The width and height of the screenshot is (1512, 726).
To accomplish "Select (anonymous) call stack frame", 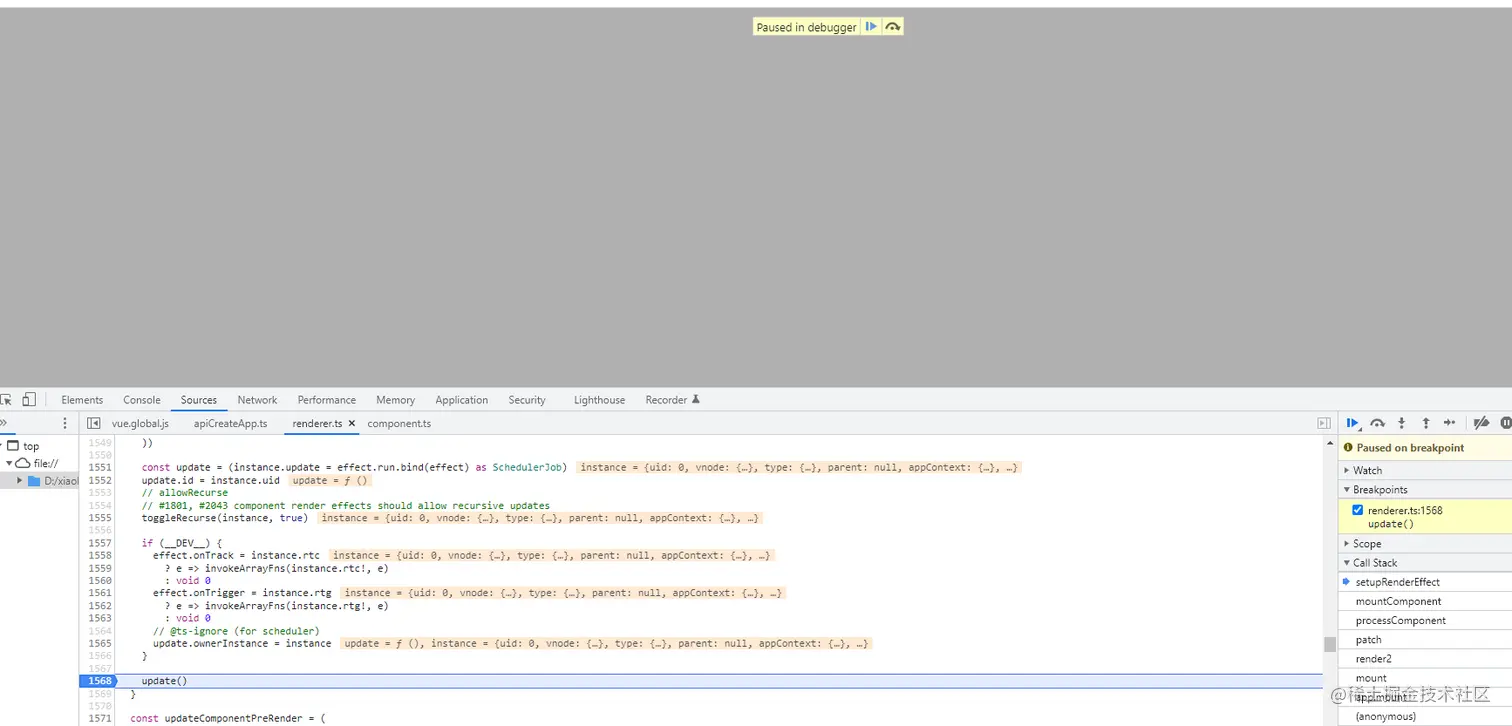I will click(1425, 716).
